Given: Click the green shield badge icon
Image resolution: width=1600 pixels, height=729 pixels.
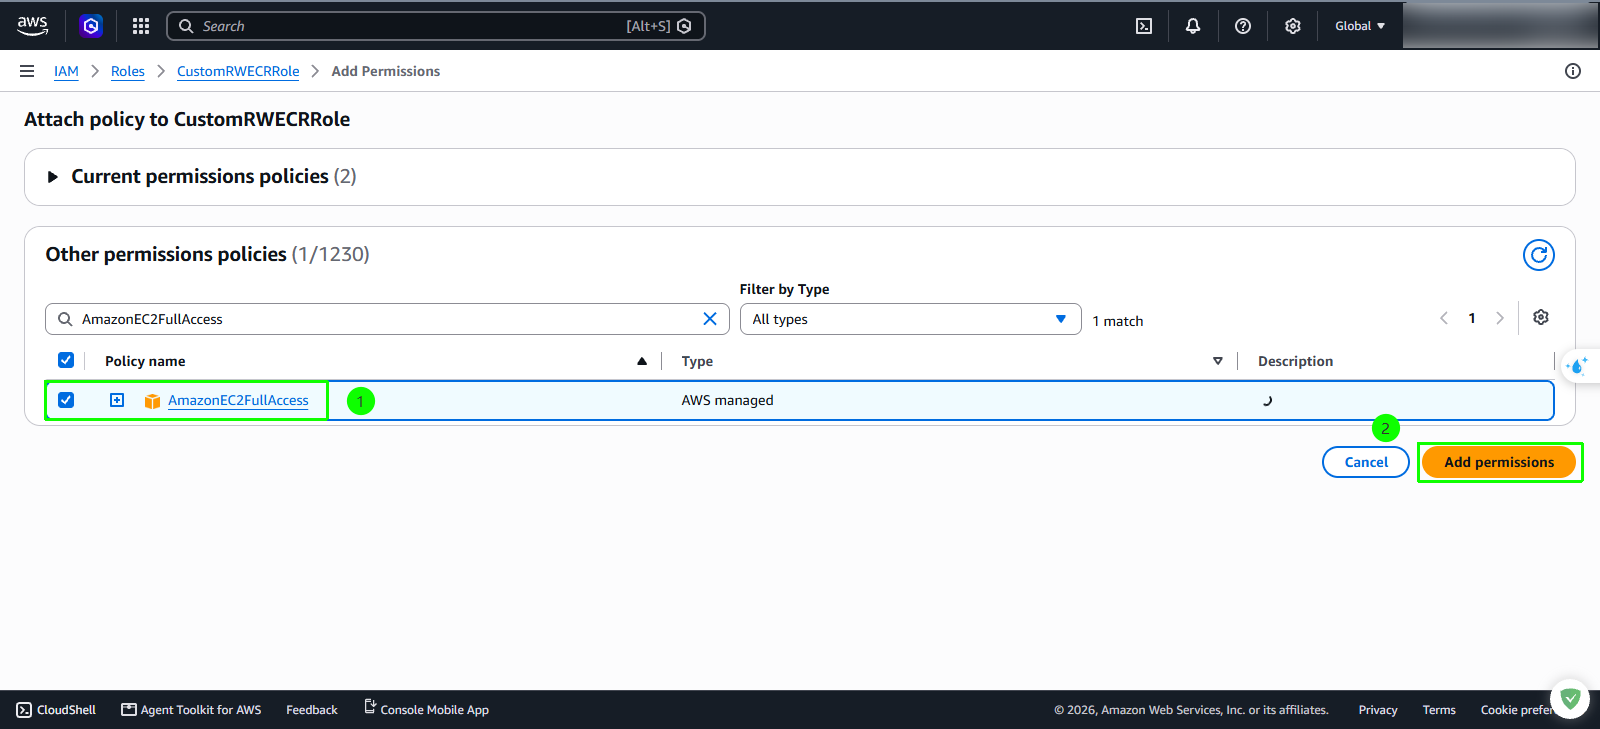Looking at the screenshot, I should 1570,699.
